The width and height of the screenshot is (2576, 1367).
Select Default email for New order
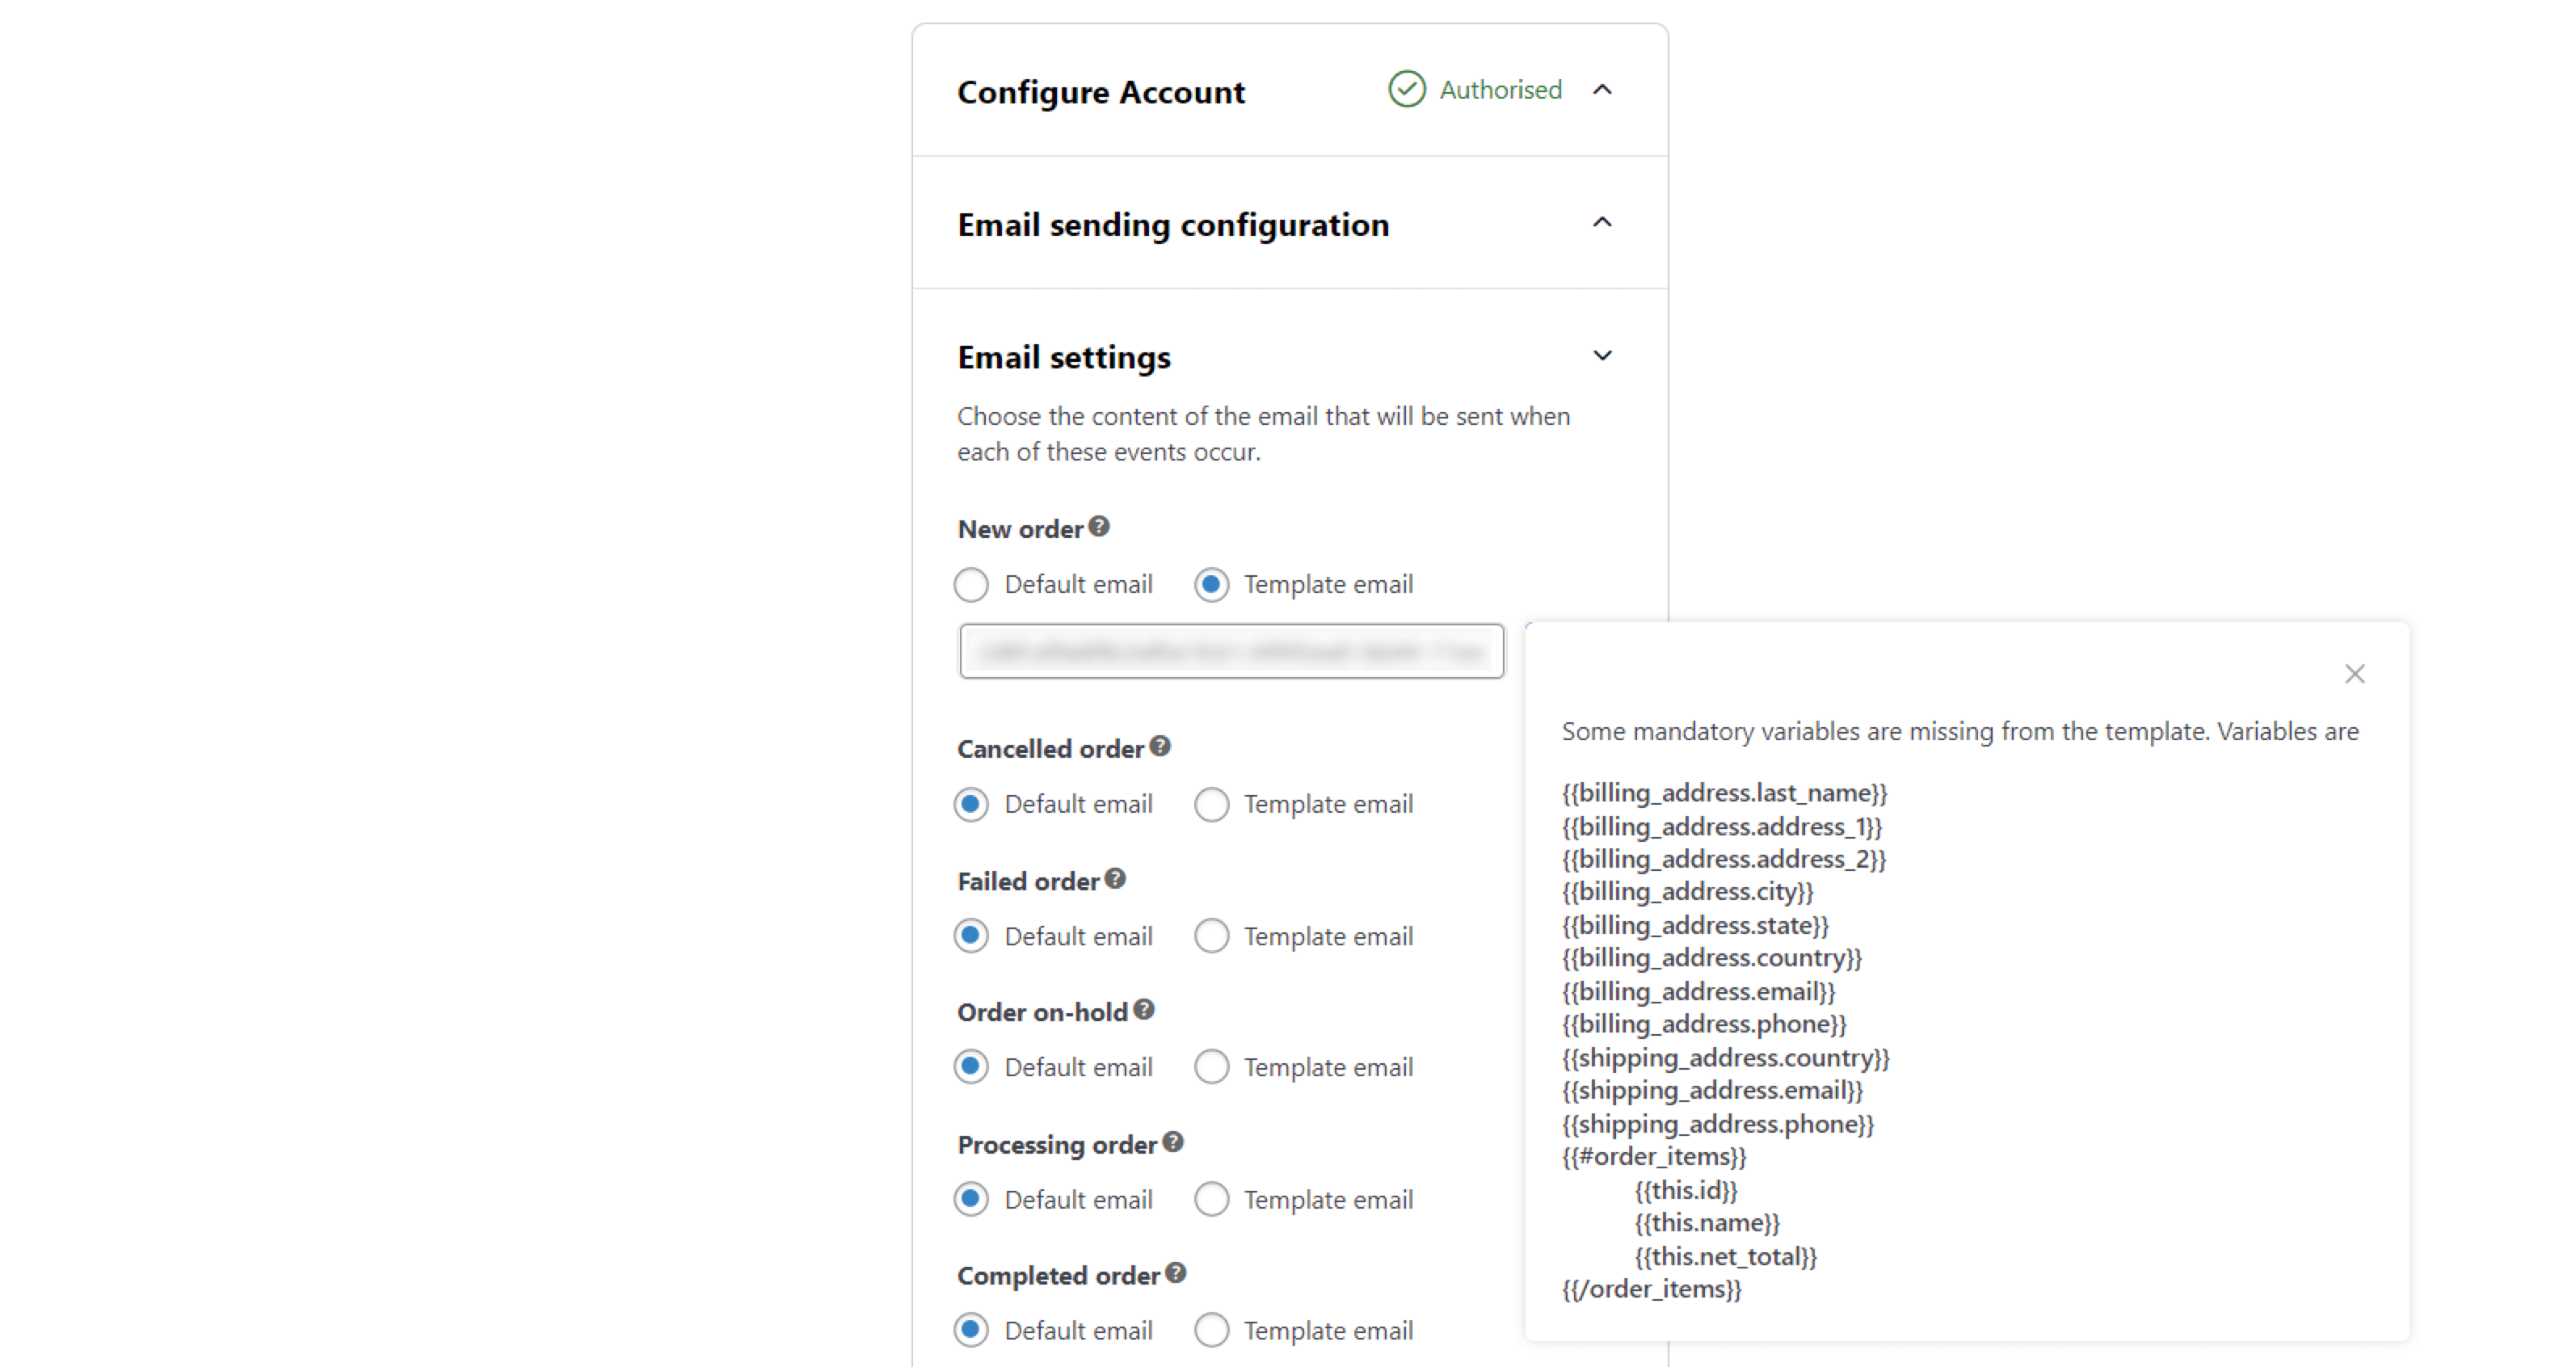point(971,584)
